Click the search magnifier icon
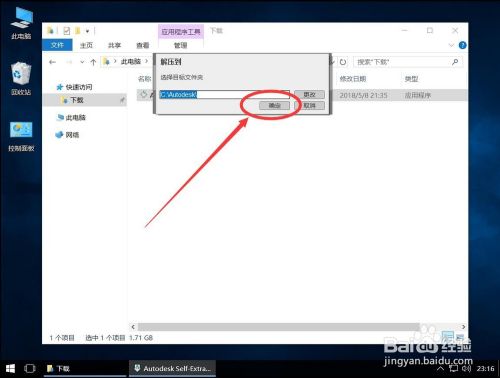 pyautogui.click(x=455, y=62)
